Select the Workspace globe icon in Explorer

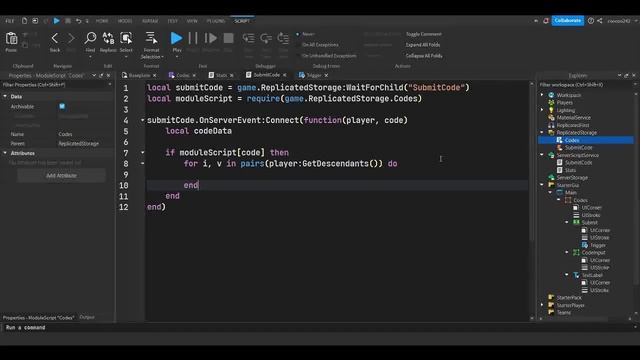click(551, 95)
